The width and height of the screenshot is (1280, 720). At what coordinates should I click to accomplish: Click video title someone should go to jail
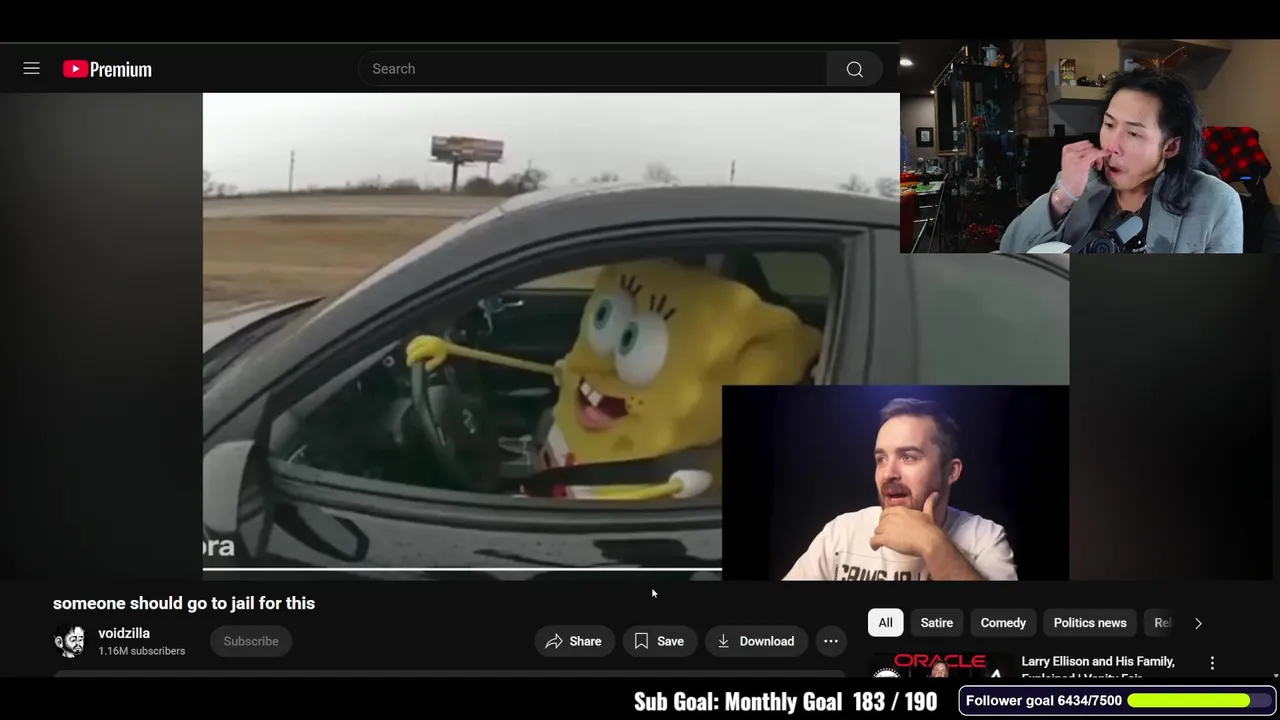[x=184, y=603]
